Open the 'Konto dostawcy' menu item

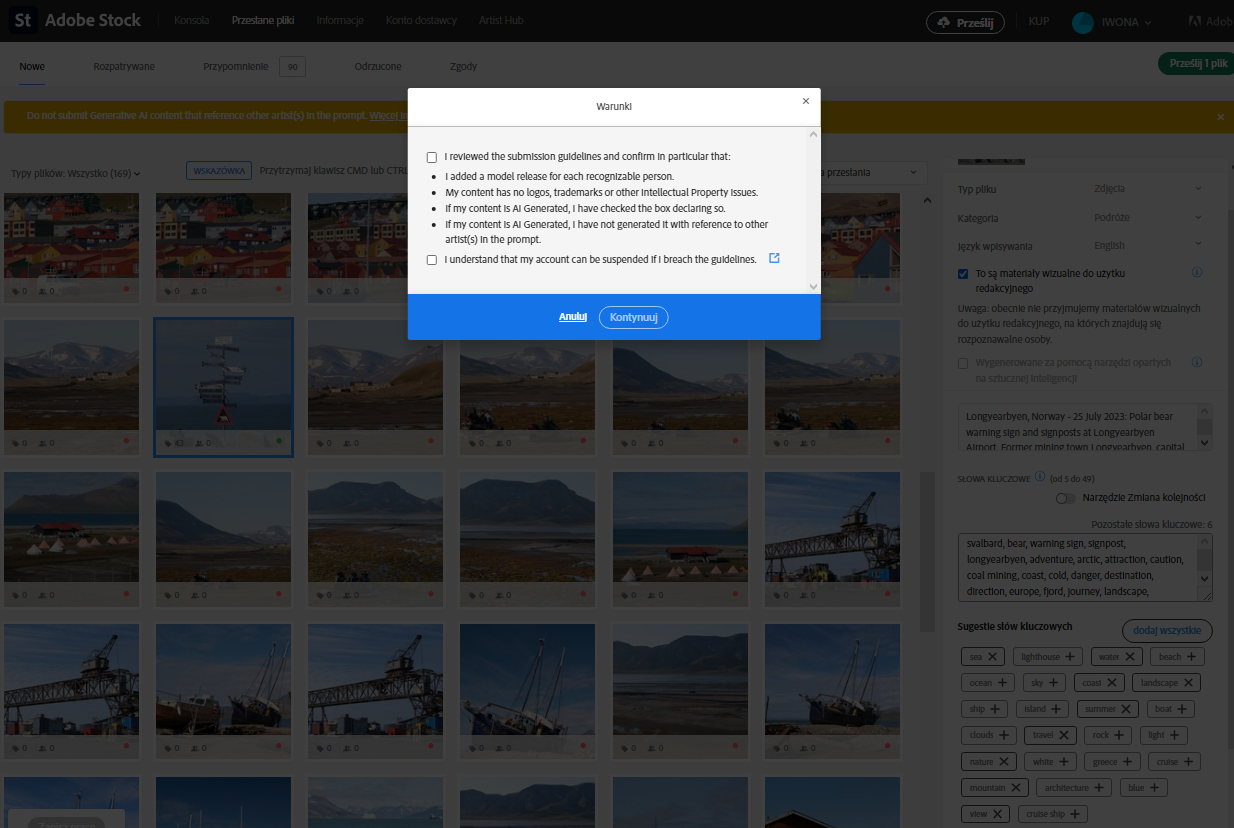click(x=420, y=20)
